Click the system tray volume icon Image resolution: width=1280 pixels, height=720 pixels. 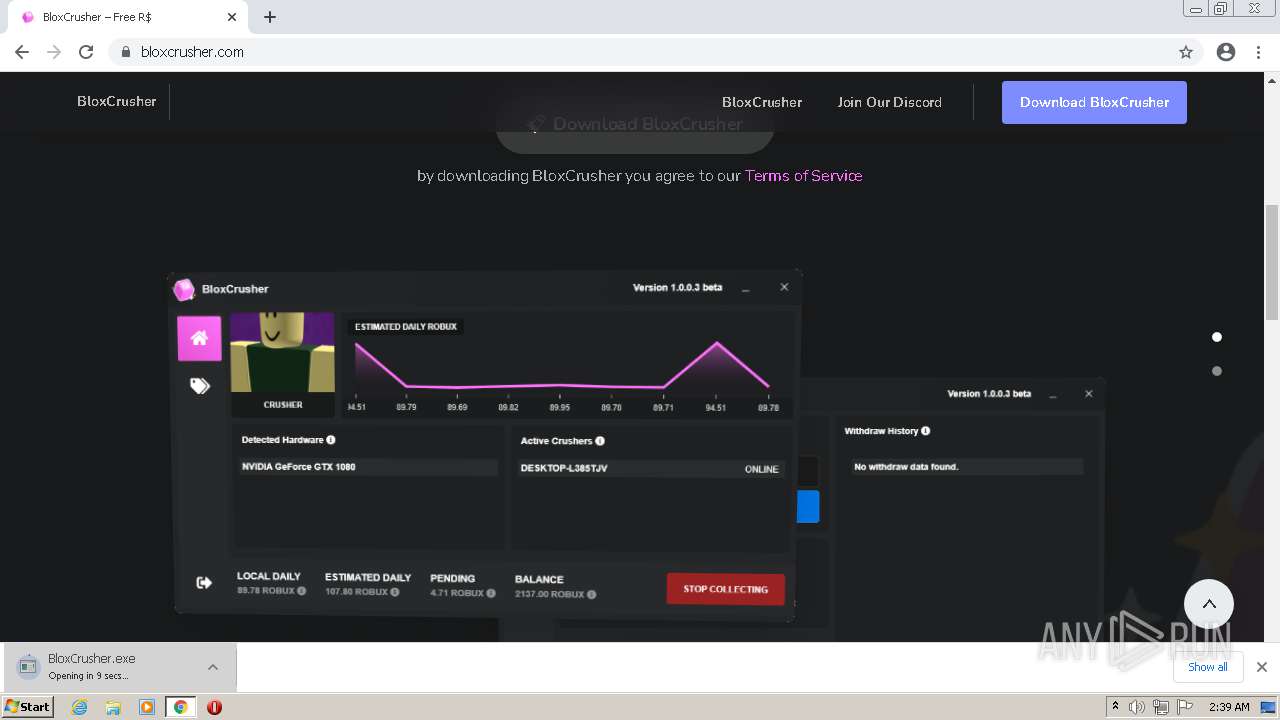[1137, 707]
